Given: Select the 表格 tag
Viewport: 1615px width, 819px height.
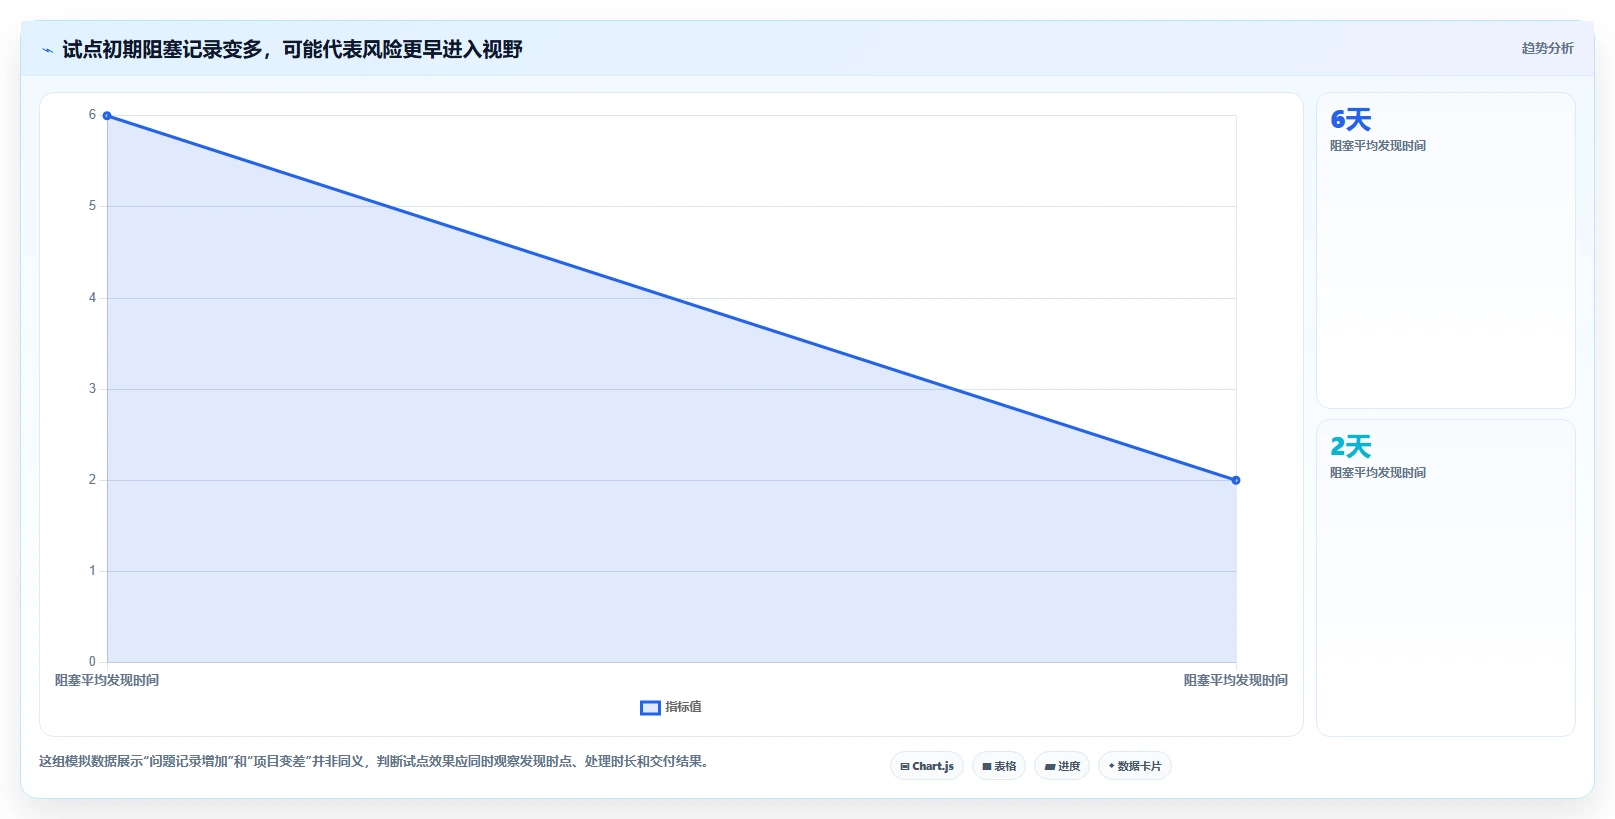Looking at the screenshot, I should [999, 766].
